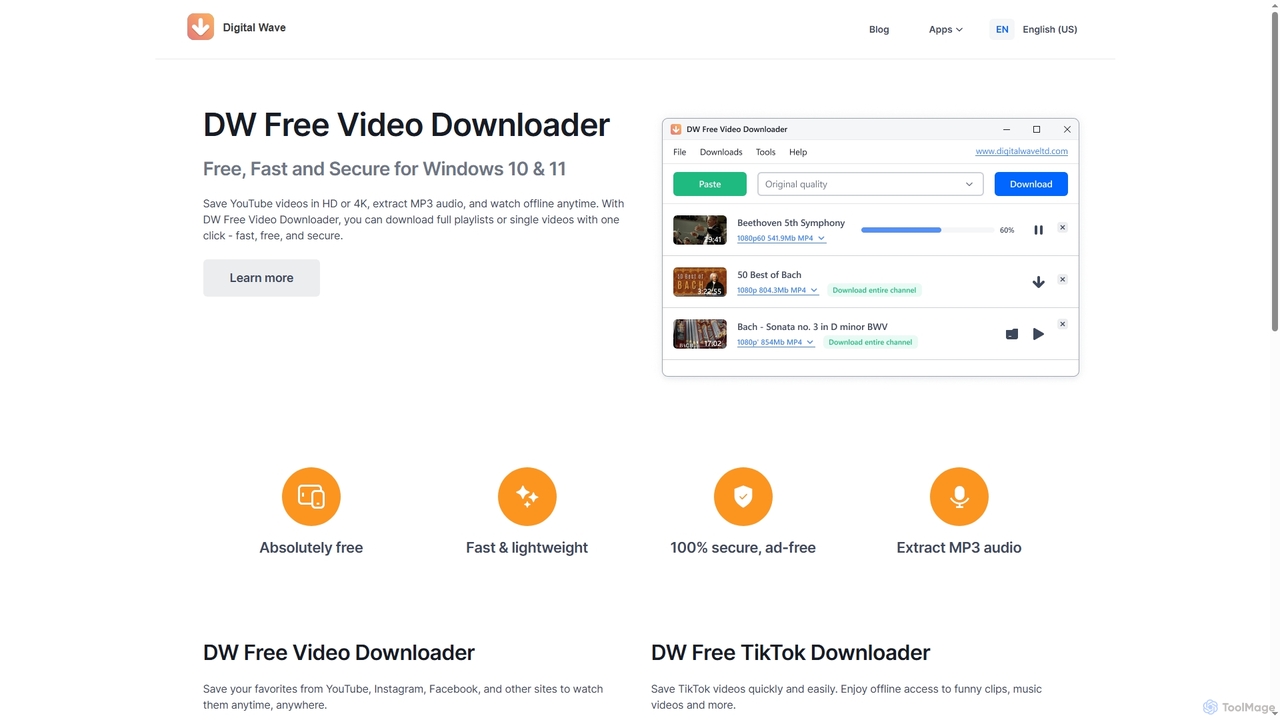Viewport: 1280px width, 720px height.
Task: Click the Digital Wave logo icon
Action: click(200, 26)
